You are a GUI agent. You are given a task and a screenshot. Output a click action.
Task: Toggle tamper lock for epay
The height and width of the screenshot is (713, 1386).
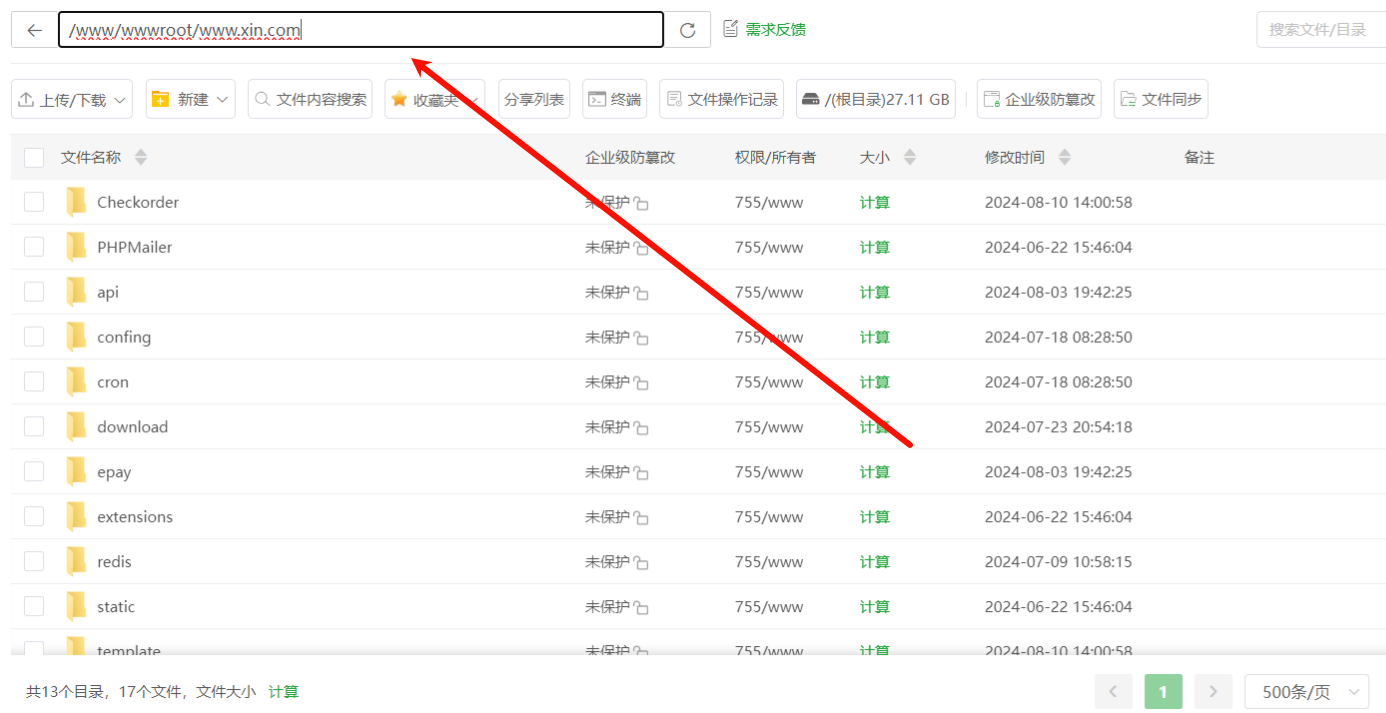[641, 473]
